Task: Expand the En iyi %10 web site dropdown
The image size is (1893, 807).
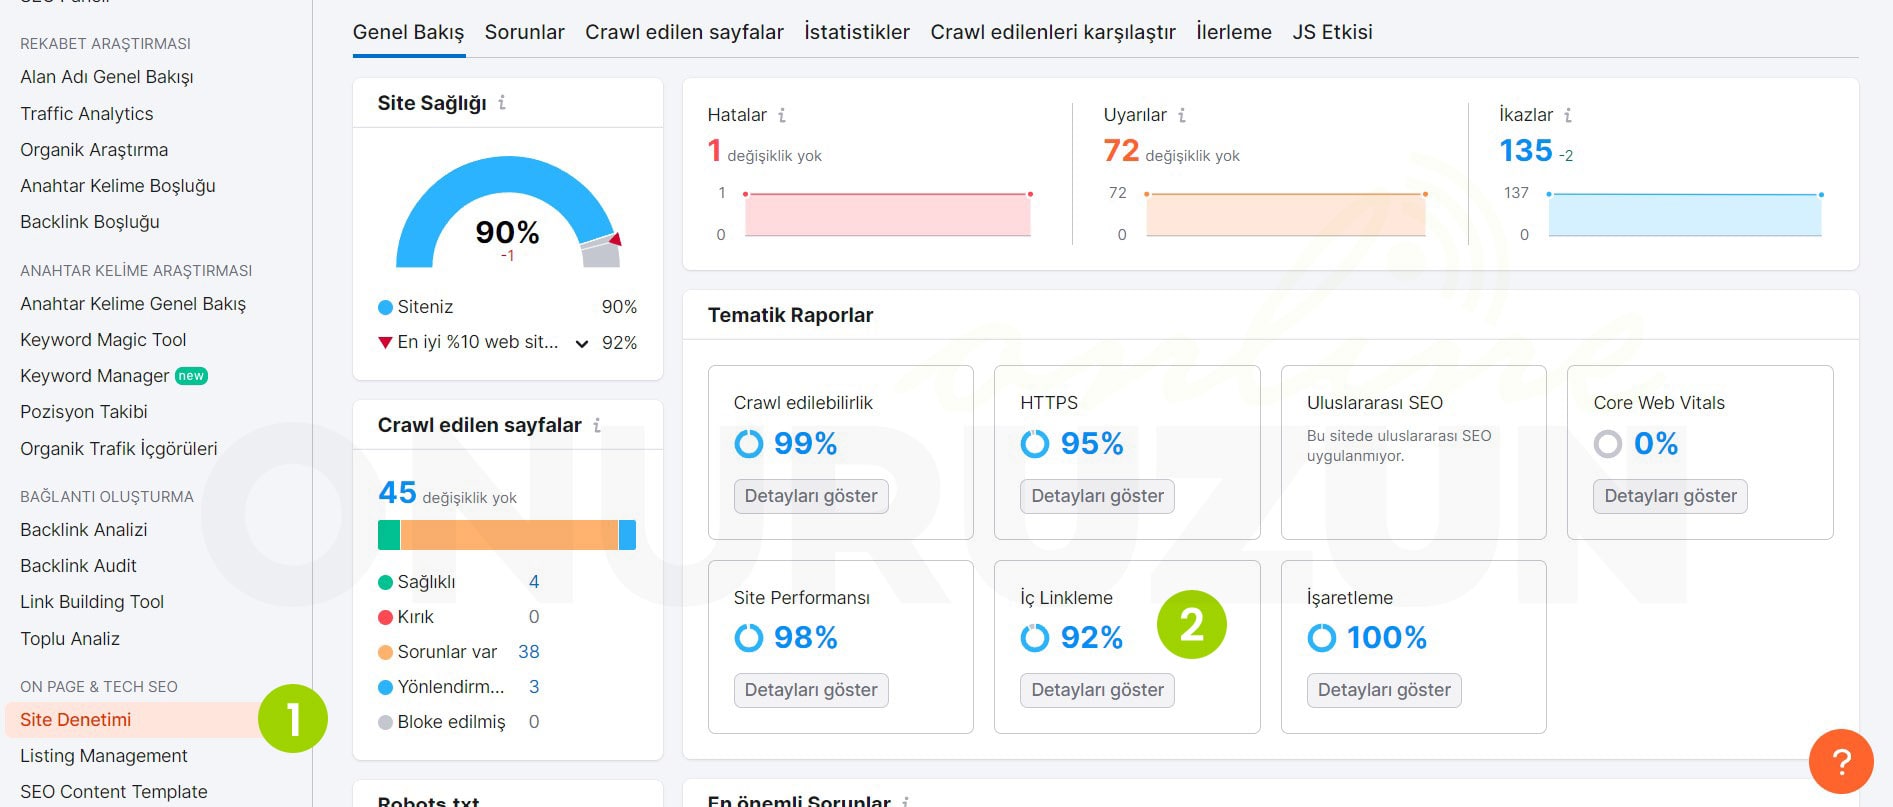Action: (x=581, y=343)
